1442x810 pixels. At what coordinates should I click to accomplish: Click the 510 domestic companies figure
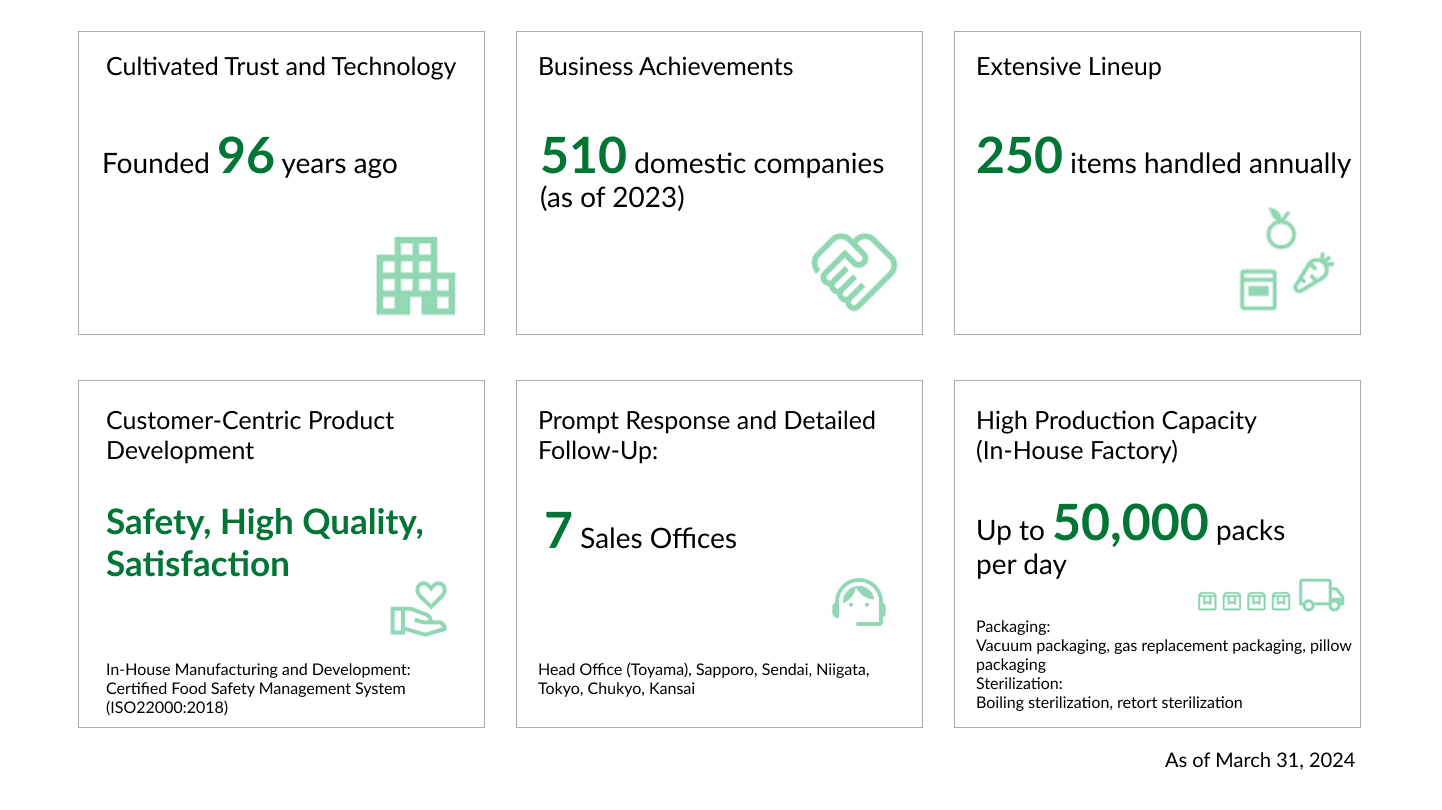pos(584,156)
